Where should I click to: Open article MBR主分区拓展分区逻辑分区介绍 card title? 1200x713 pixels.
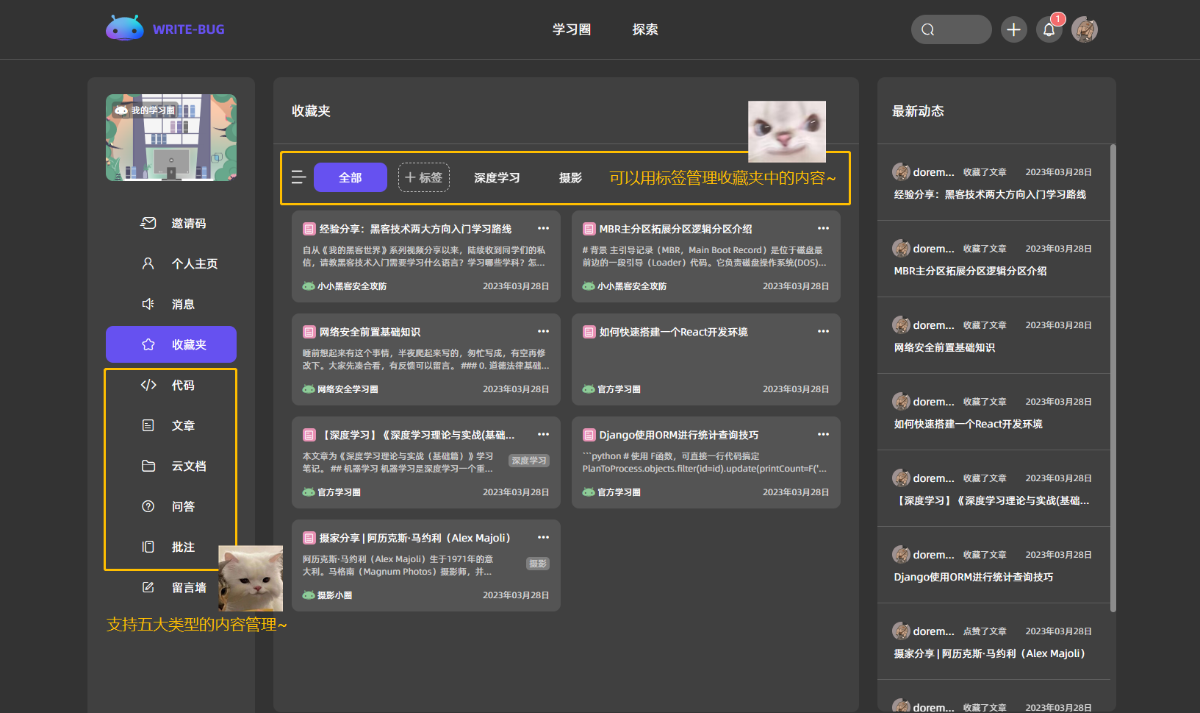click(675, 229)
